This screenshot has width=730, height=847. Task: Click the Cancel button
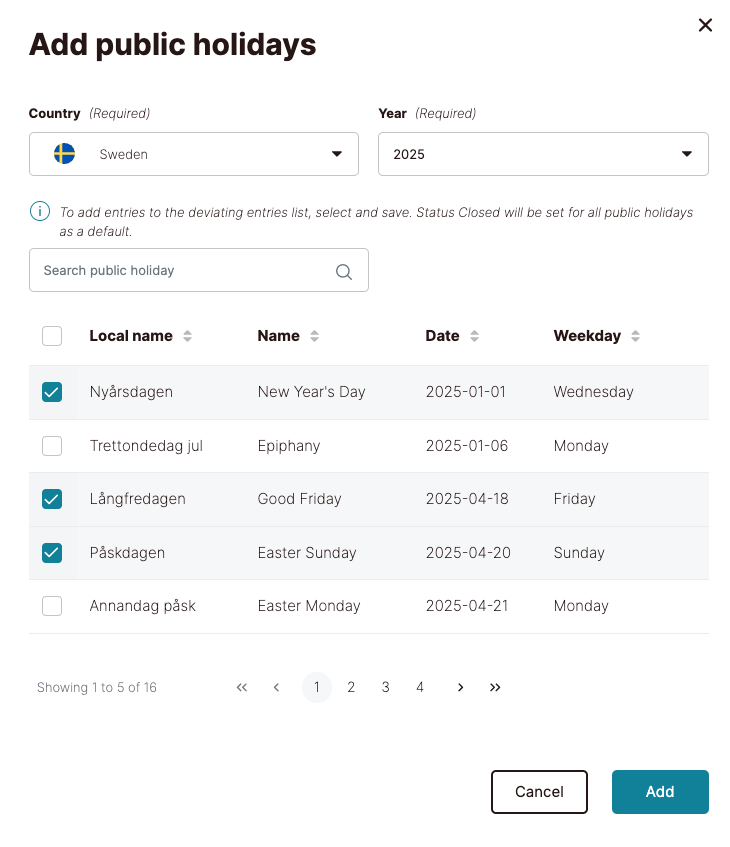pyautogui.click(x=539, y=792)
